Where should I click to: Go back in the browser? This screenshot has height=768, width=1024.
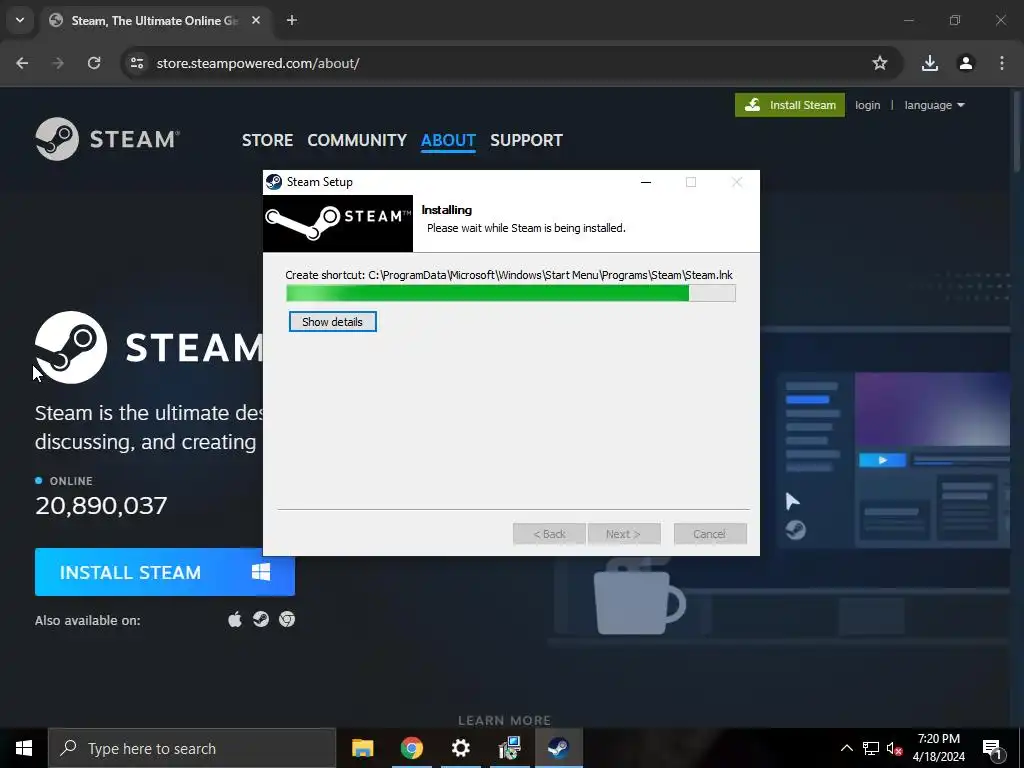(22, 63)
